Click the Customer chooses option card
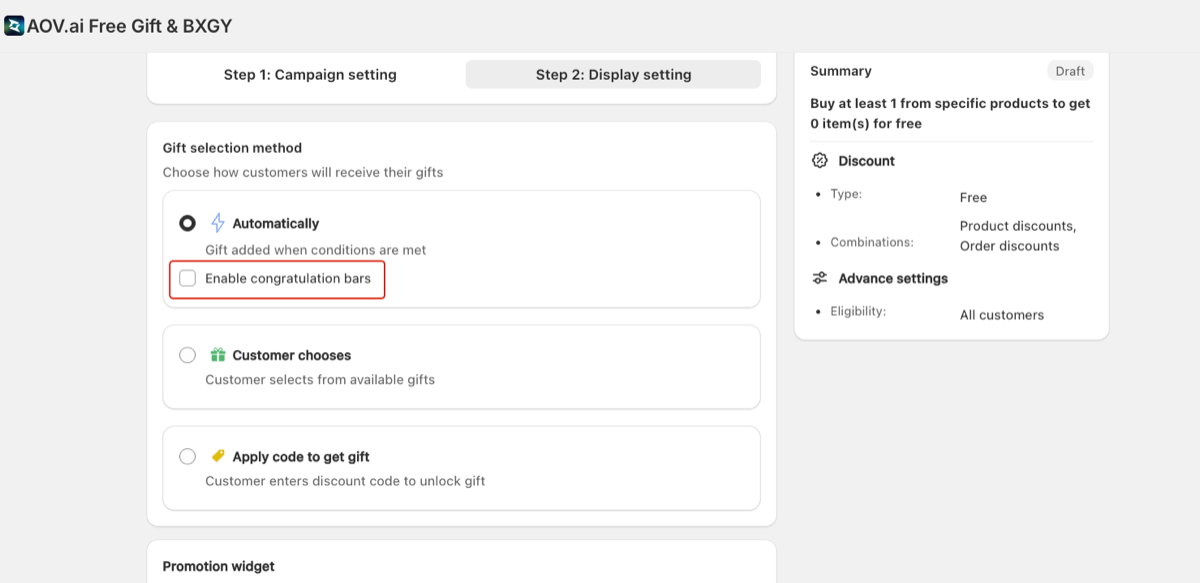 point(461,367)
